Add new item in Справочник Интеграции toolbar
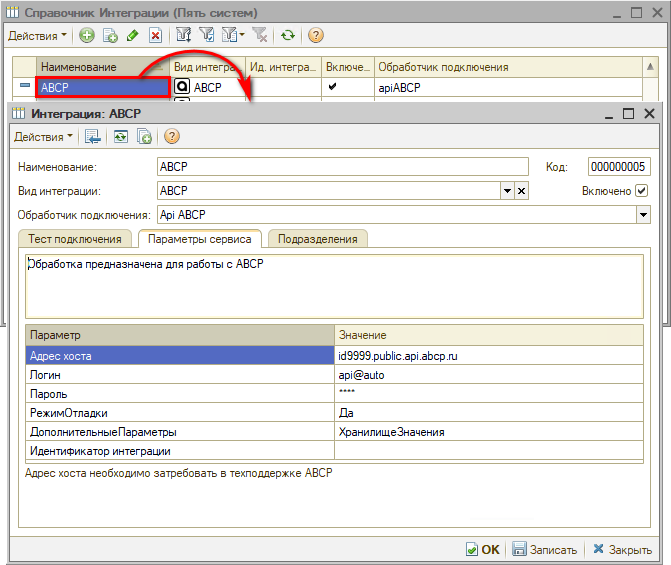 coord(87,36)
